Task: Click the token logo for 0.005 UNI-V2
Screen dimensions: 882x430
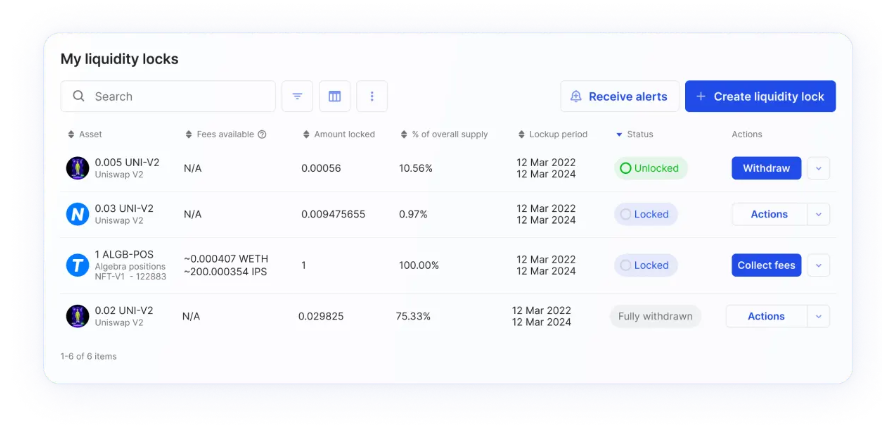Action: tap(78, 168)
